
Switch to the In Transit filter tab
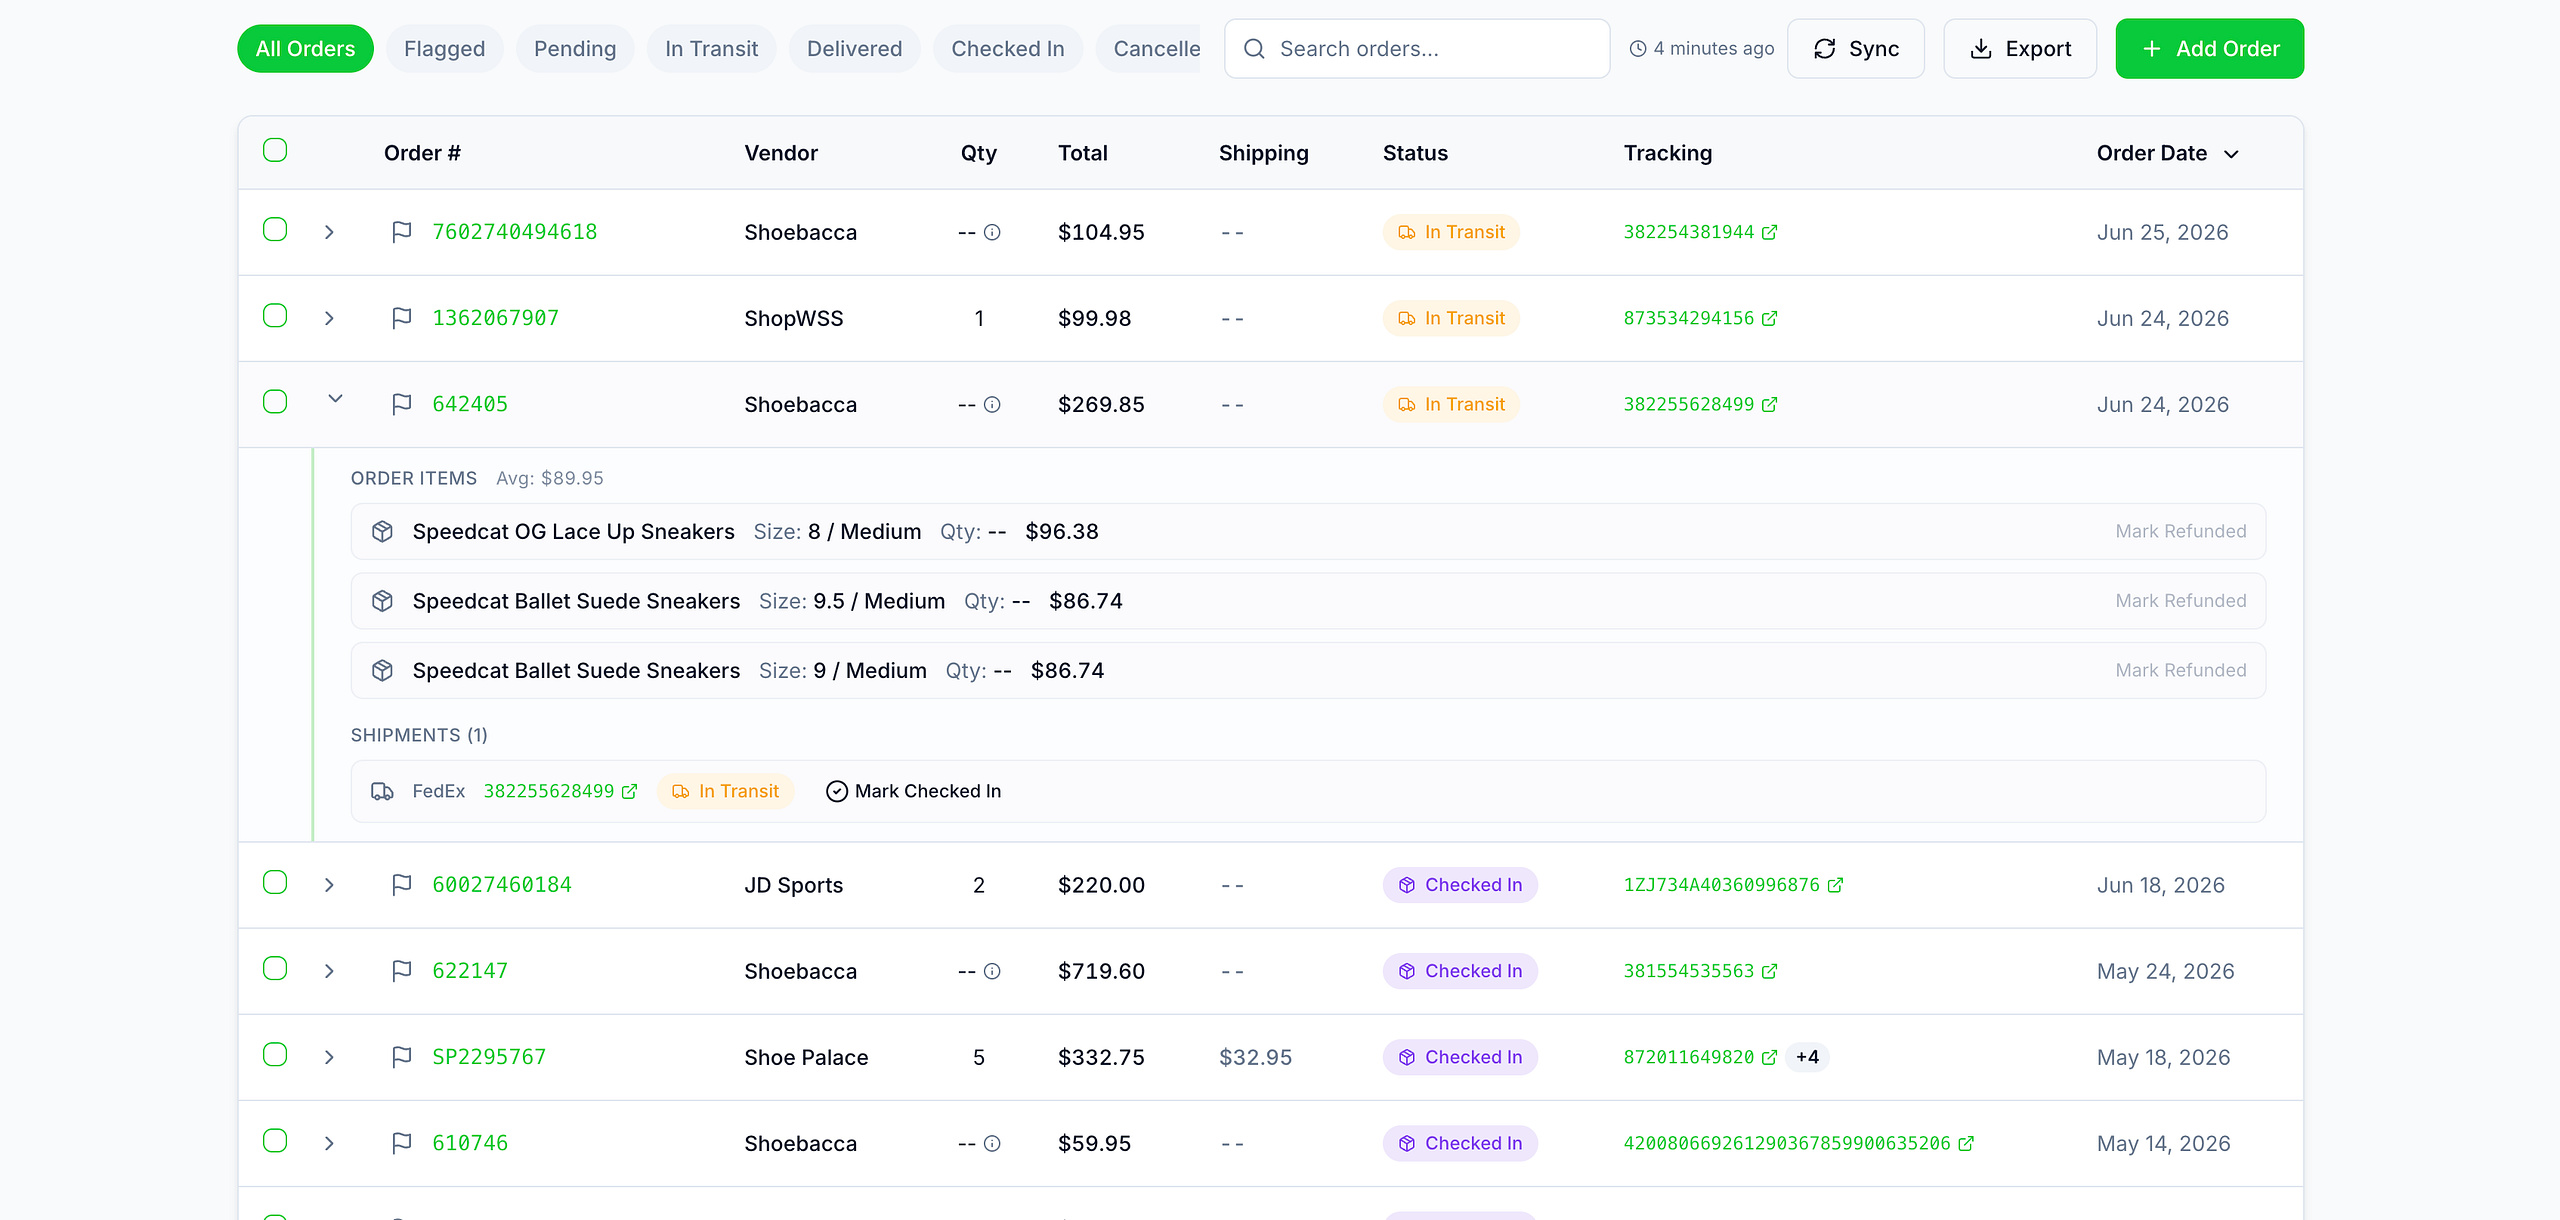click(711, 48)
